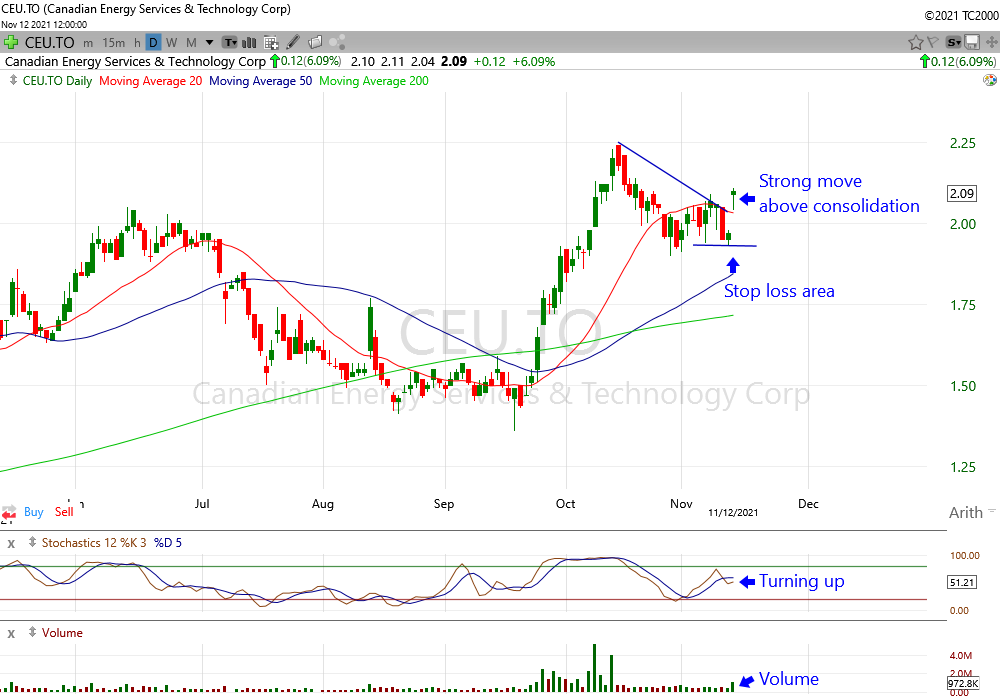
Task: Switch to the Weekly 'W' timeframe
Action: pyautogui.click(x=172, y=43)
